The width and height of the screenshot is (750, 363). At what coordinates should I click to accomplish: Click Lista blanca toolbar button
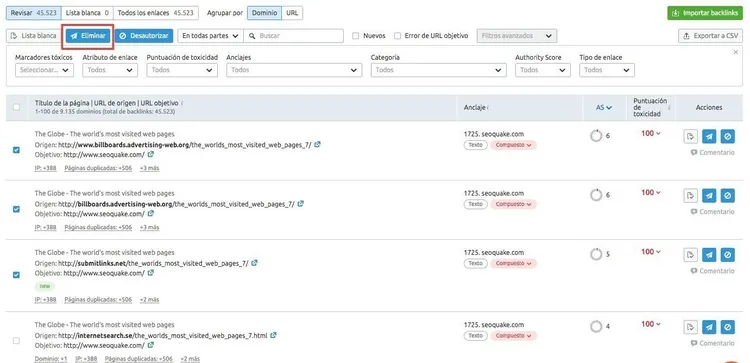point(33,36)
